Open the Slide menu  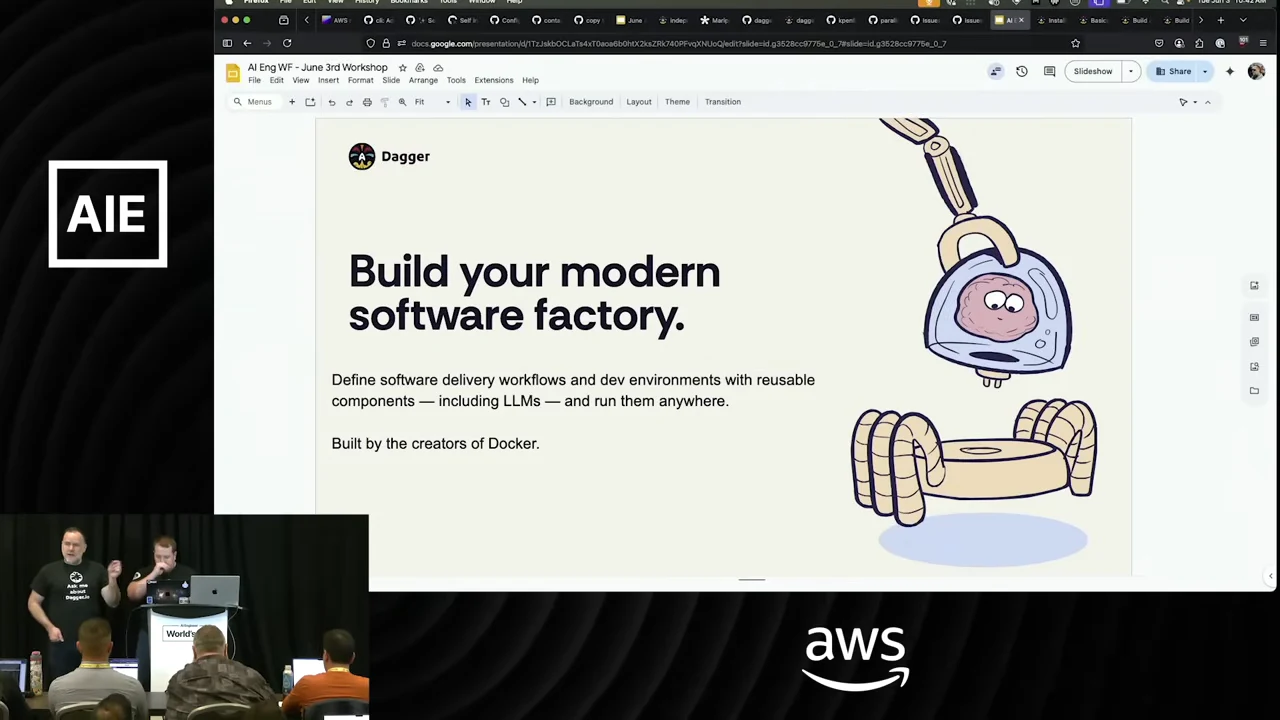point(391,80)
